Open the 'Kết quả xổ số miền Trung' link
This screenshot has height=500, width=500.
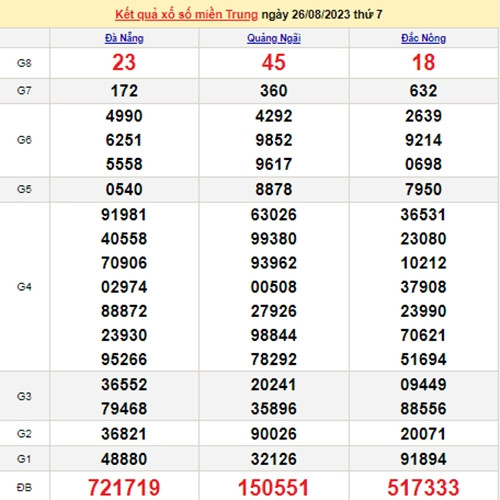[x=186, y=15]
